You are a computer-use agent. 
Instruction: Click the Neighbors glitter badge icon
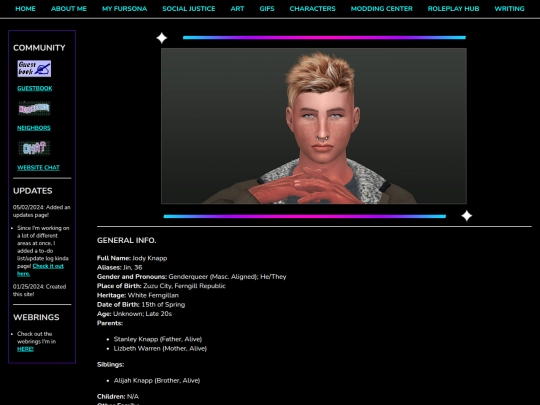click(34, 108)
